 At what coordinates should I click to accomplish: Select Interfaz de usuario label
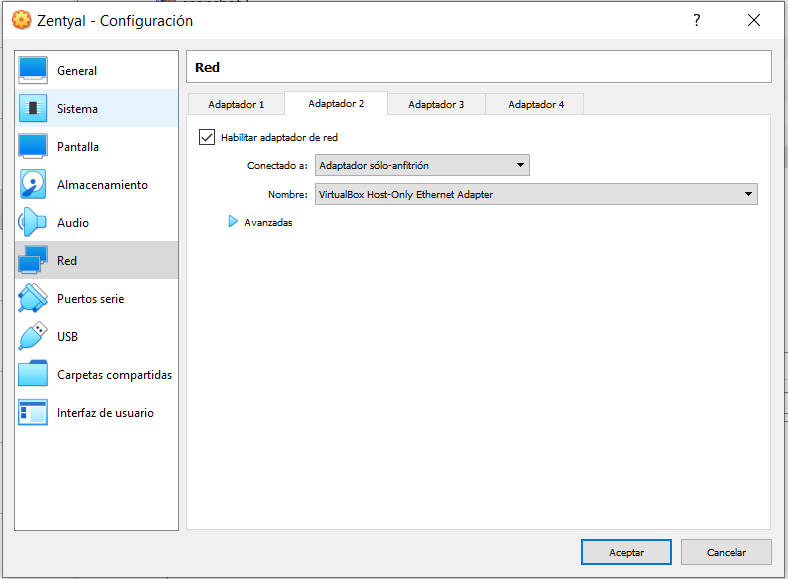[x=106, y=413]
